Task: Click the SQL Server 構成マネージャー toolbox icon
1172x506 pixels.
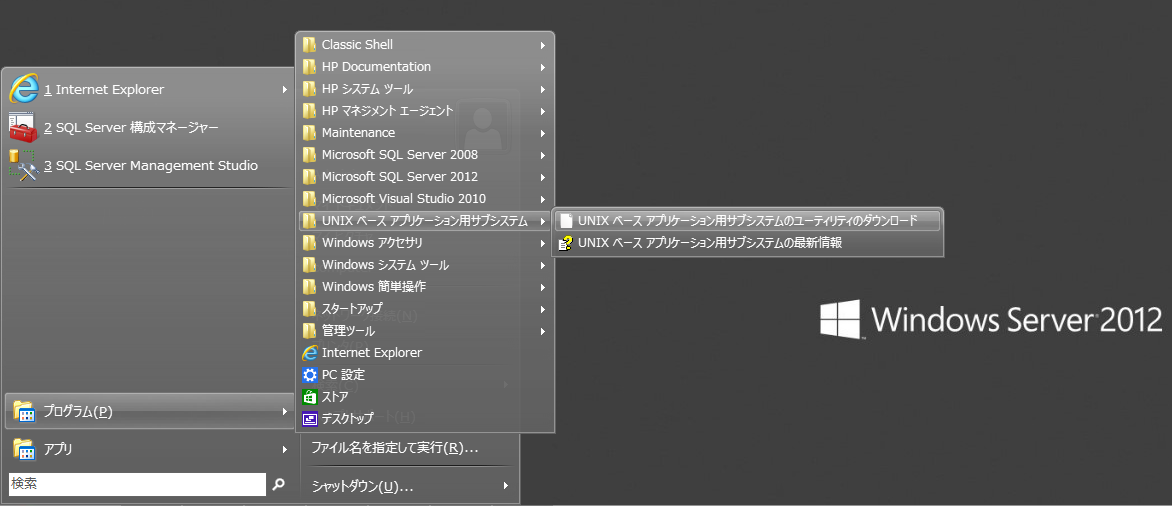Action: click(24, 128)
